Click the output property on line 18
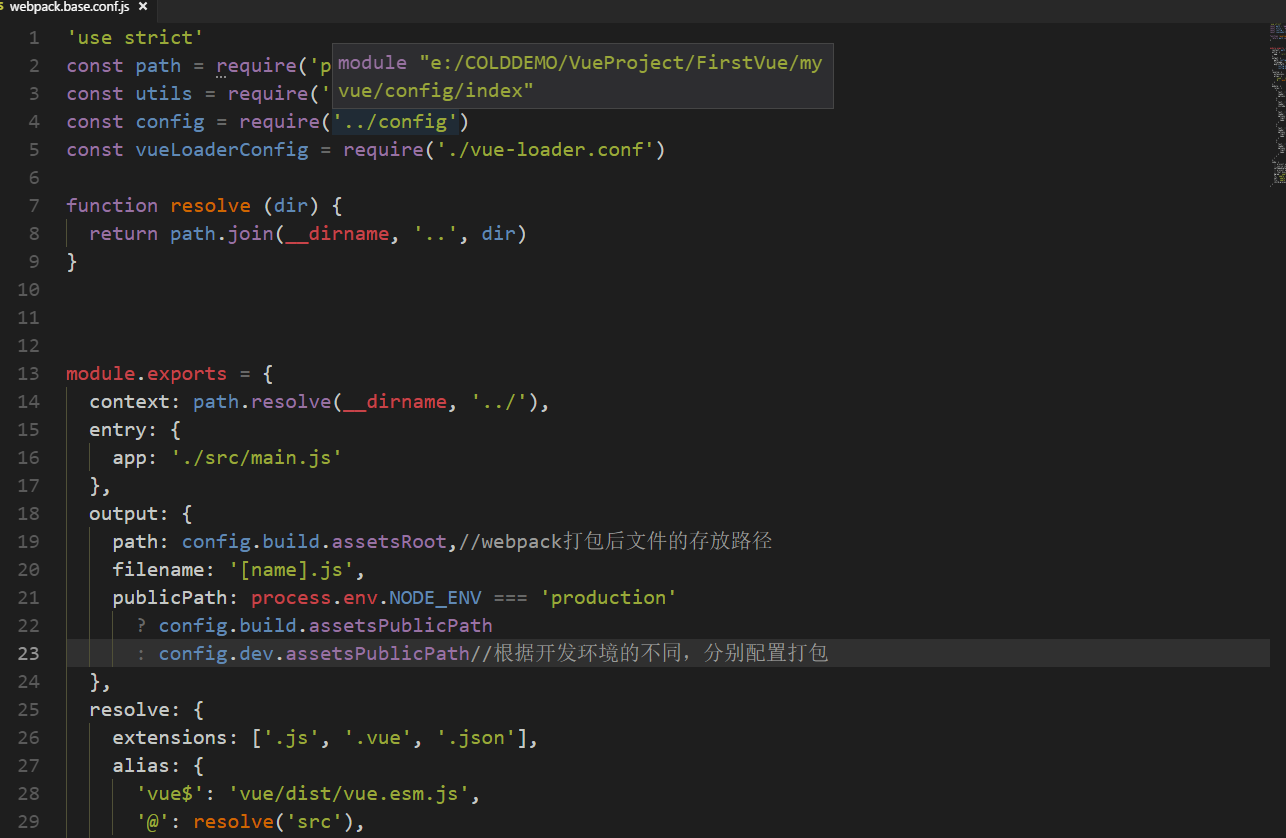This screenshot has height=838, width=1286. [124, 513]
